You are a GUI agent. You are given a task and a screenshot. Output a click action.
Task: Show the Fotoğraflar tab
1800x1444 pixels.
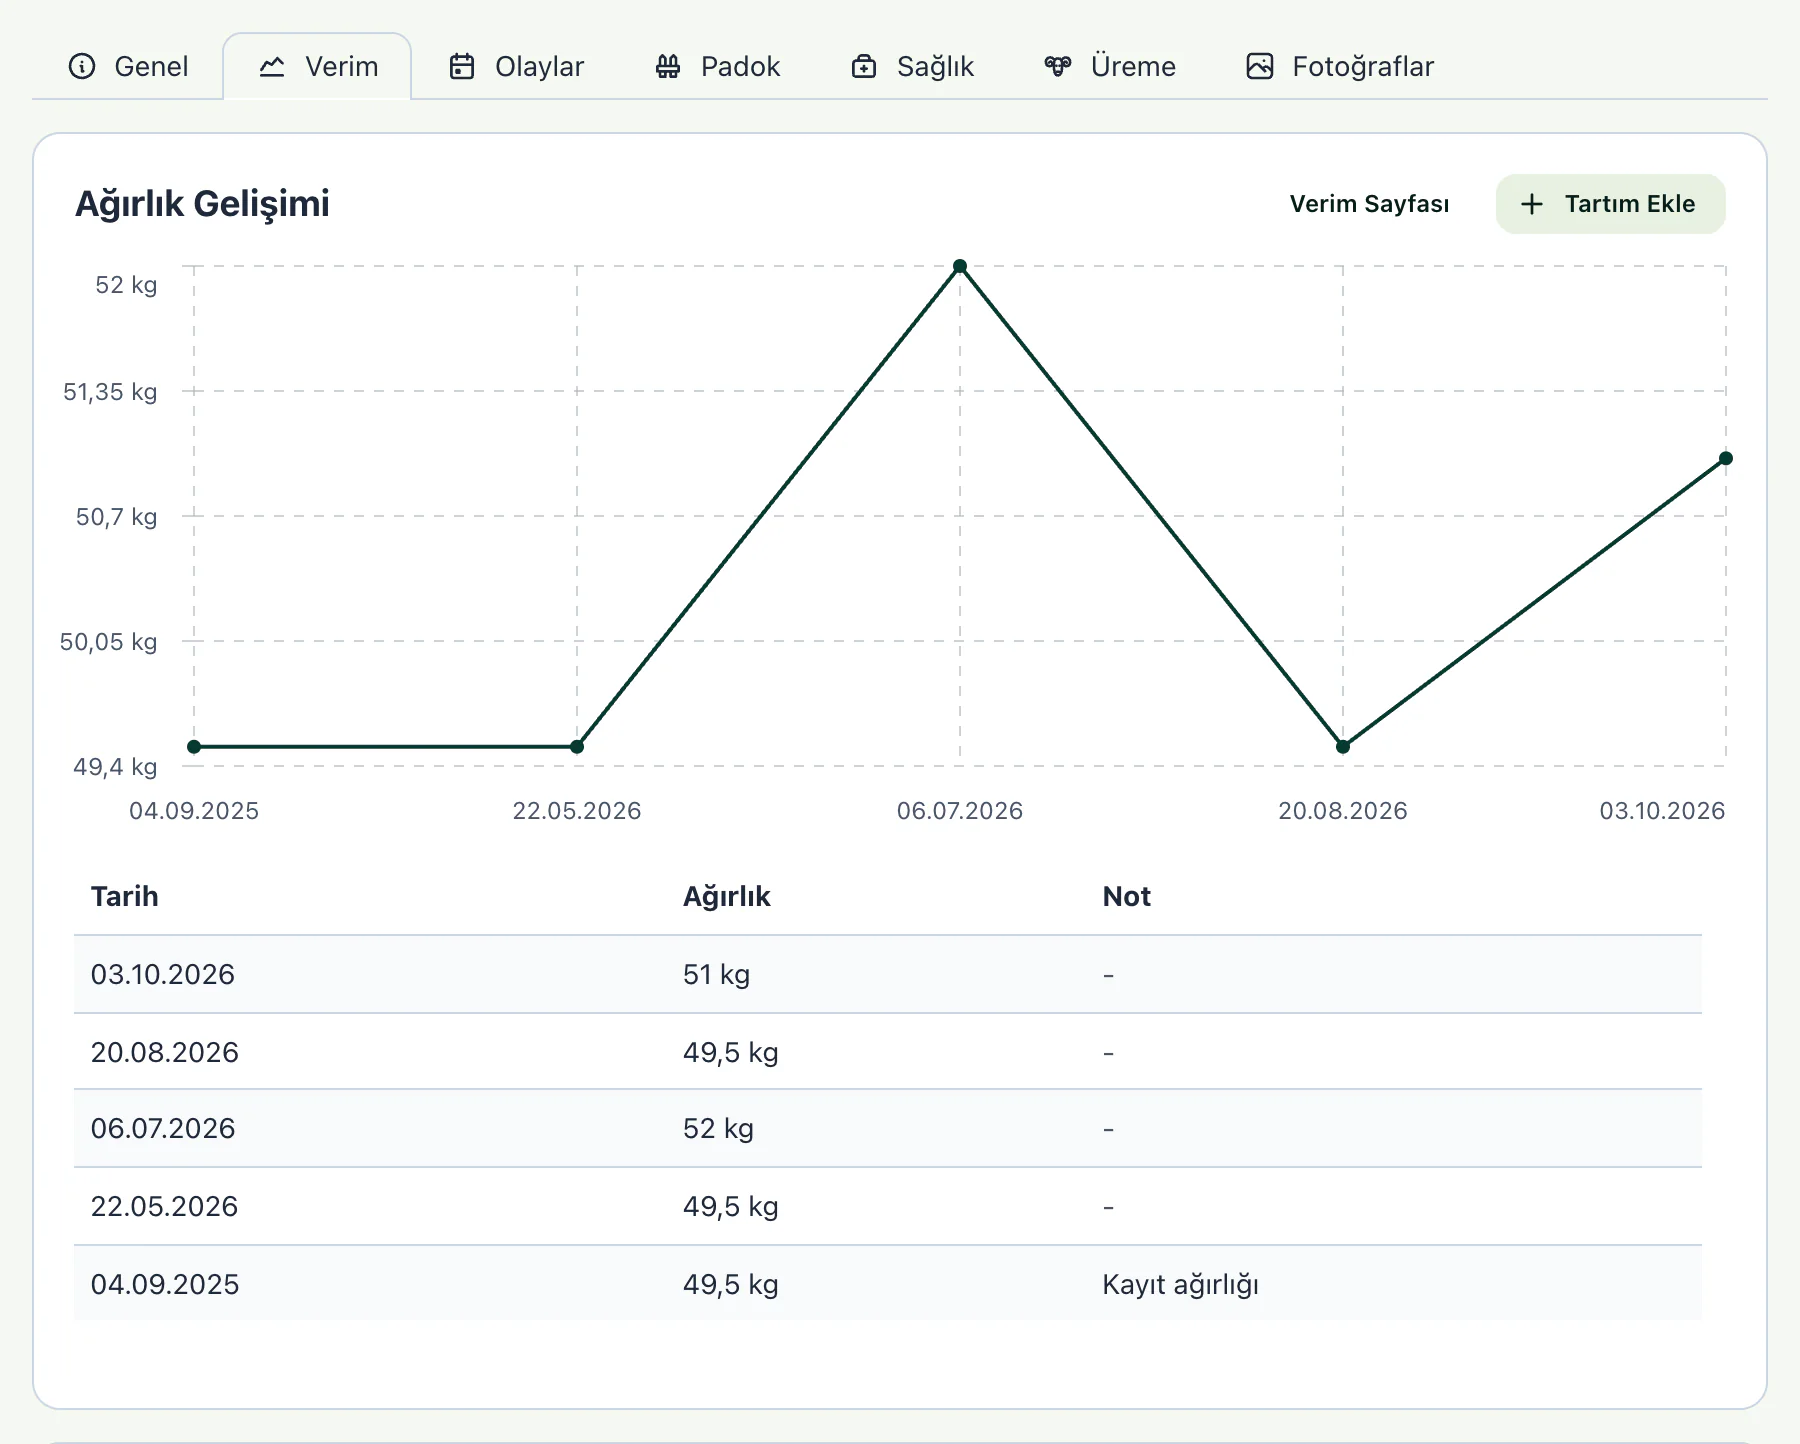(1340, 66)
